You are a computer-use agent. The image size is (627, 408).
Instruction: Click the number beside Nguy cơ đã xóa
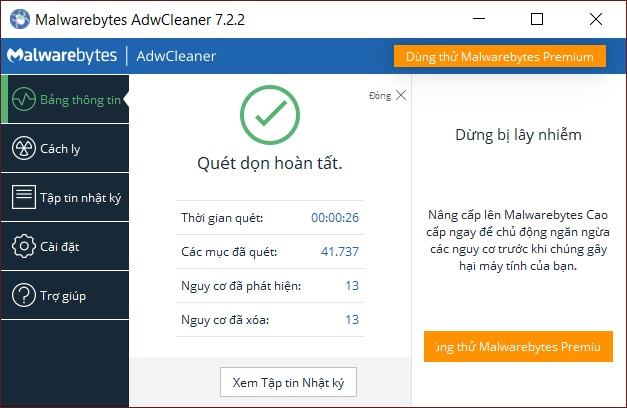point(352,320)
